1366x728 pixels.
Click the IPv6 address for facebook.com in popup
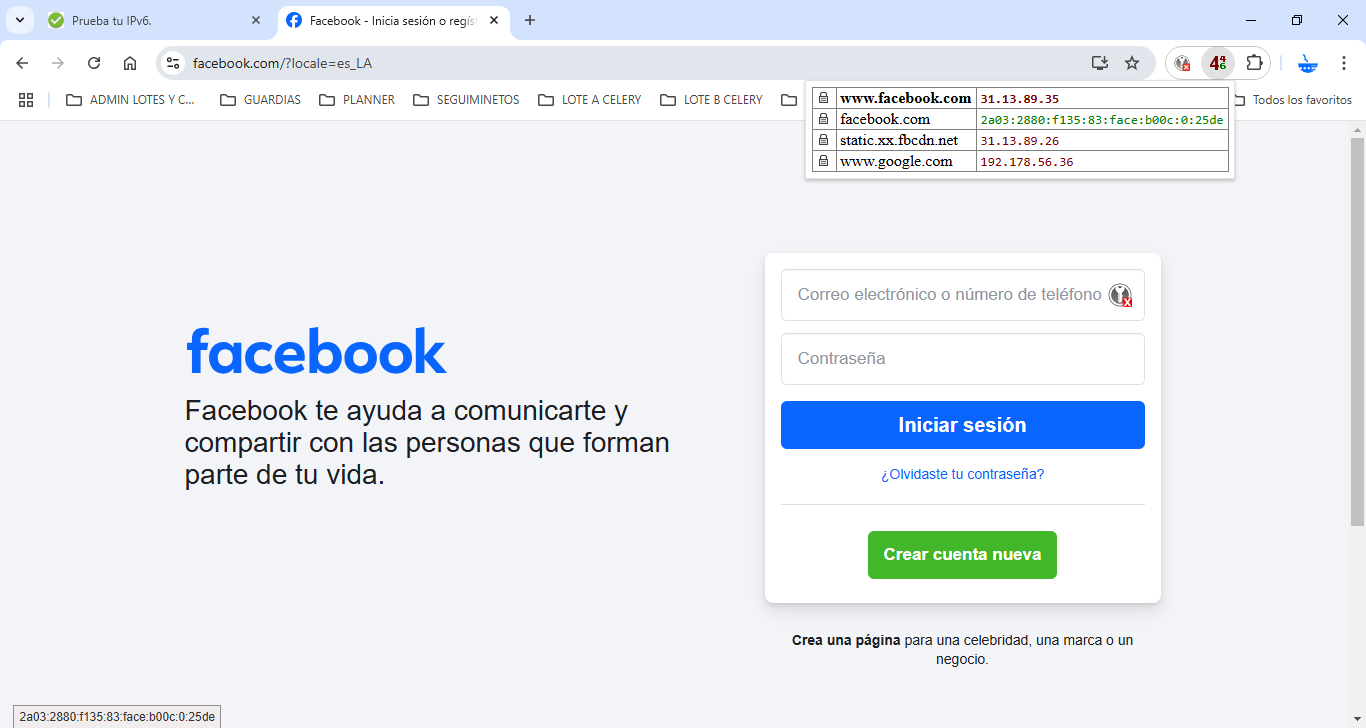point(1101,120)
